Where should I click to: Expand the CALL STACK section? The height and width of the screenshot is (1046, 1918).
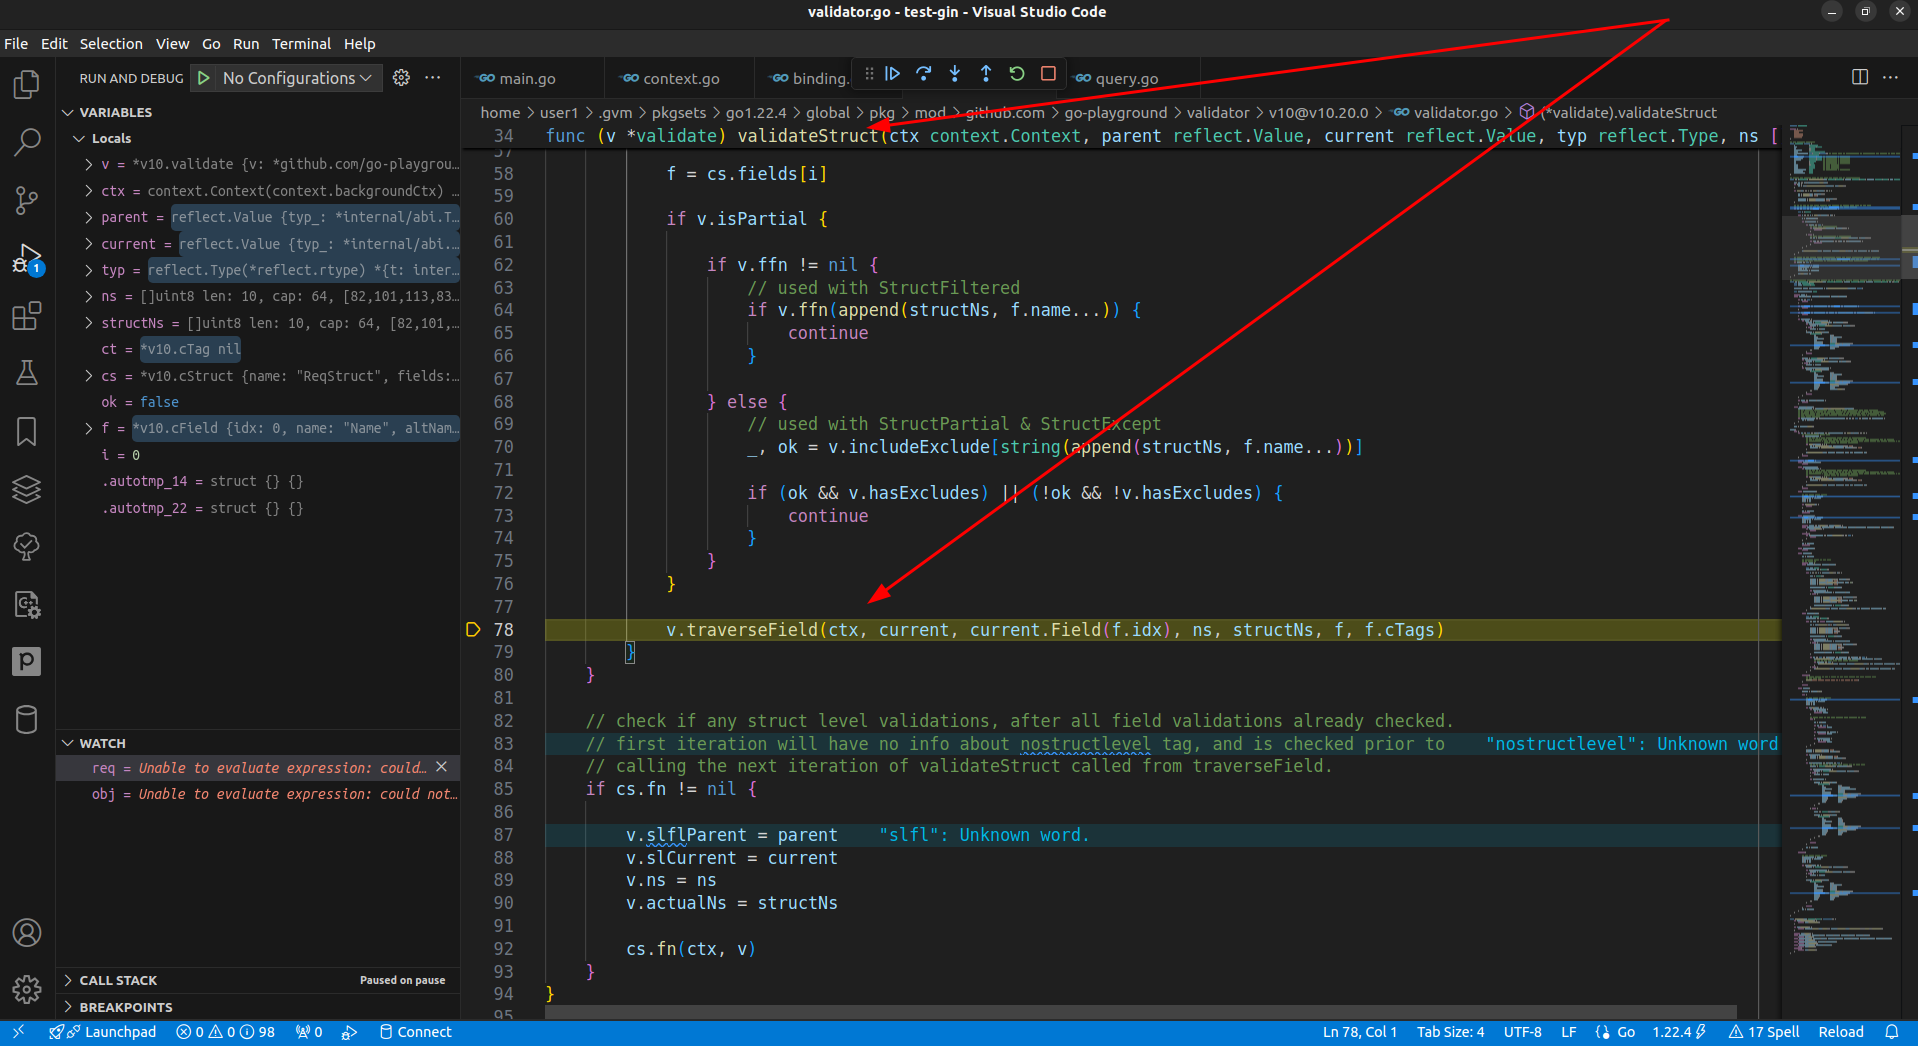(x=68, y=980)
